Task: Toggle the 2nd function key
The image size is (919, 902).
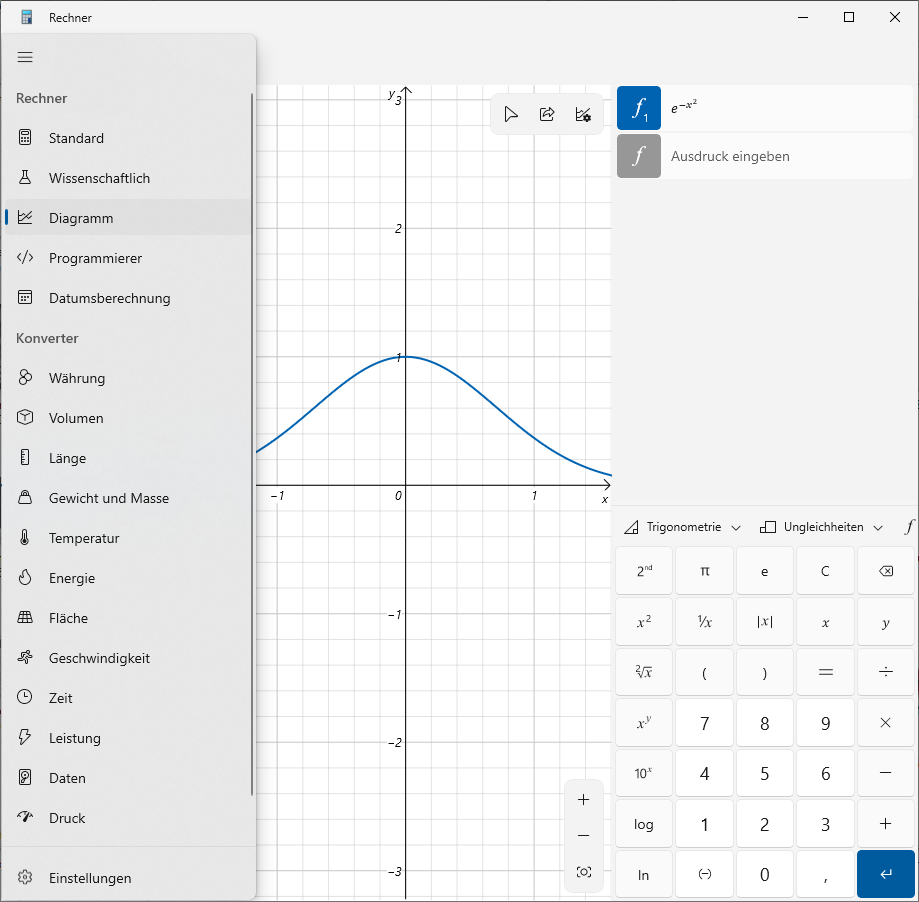Action: point(644,571)
